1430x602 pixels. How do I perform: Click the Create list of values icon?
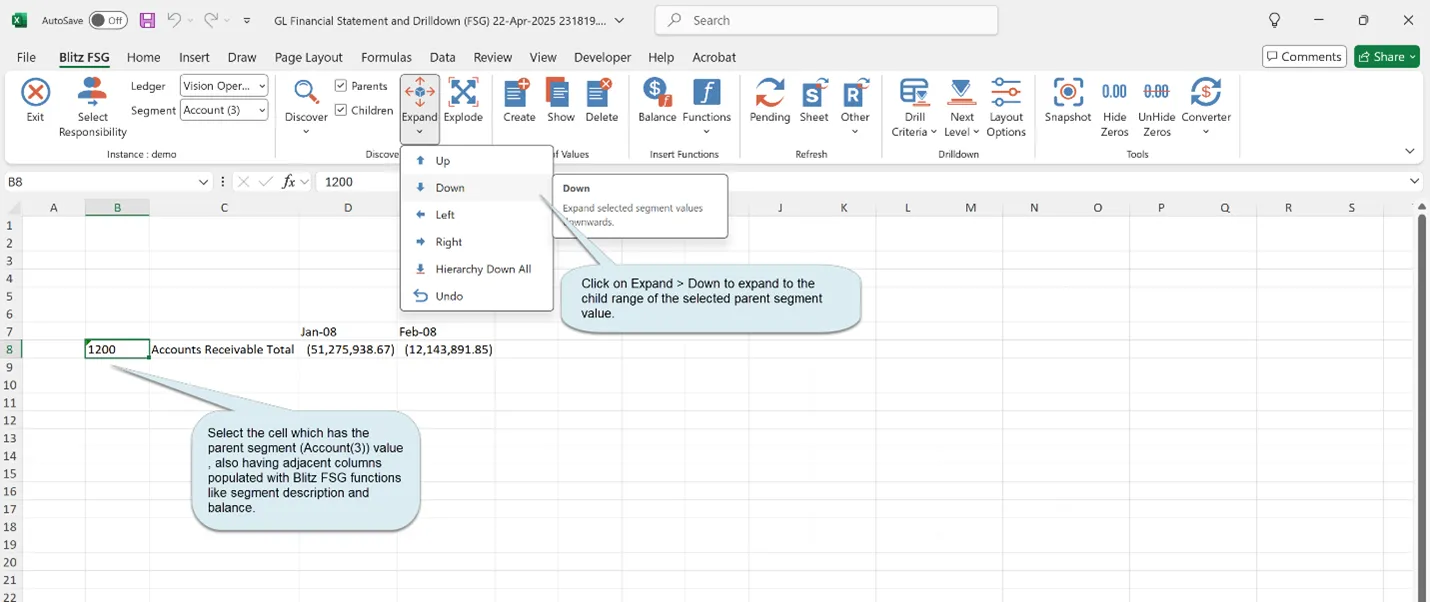[519, 100]
